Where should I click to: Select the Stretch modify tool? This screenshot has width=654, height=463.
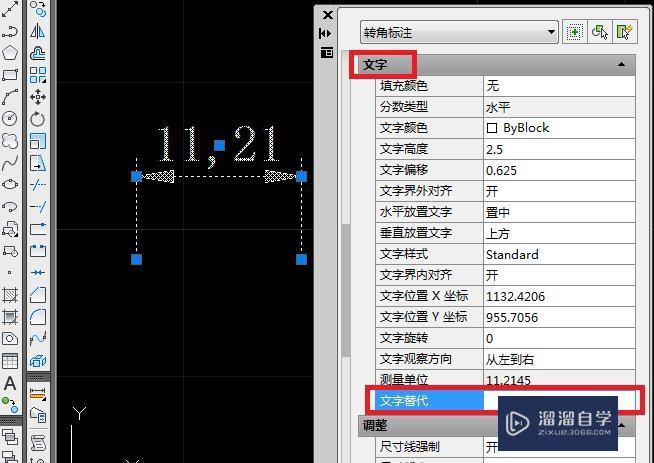(x=38, y=163)
